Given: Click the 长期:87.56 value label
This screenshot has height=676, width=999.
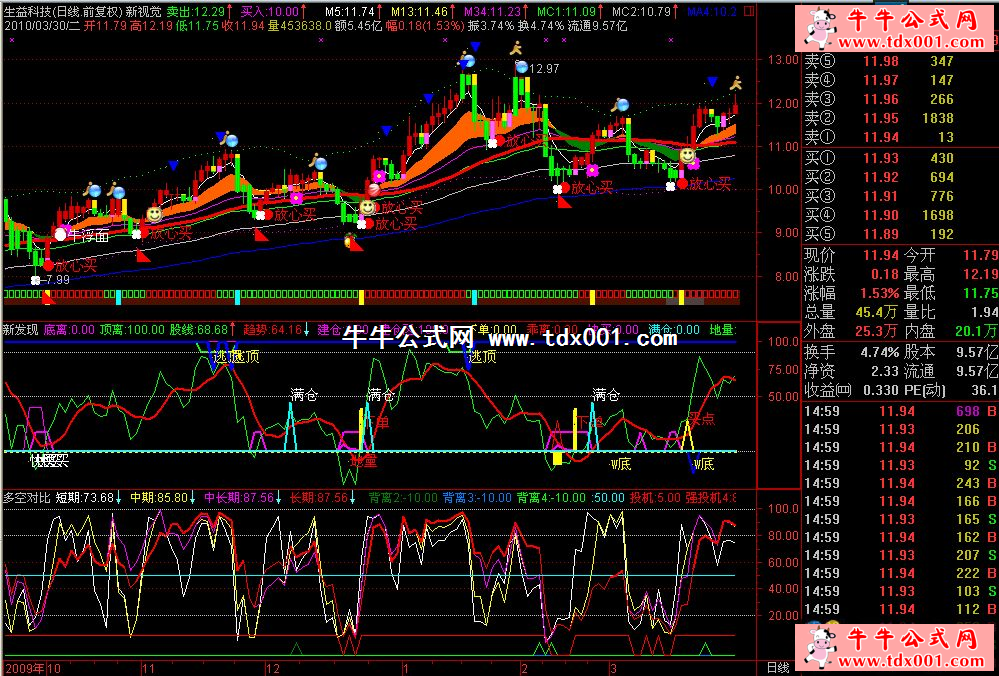Looking at the screenshot, I should [x=319, y=497].
